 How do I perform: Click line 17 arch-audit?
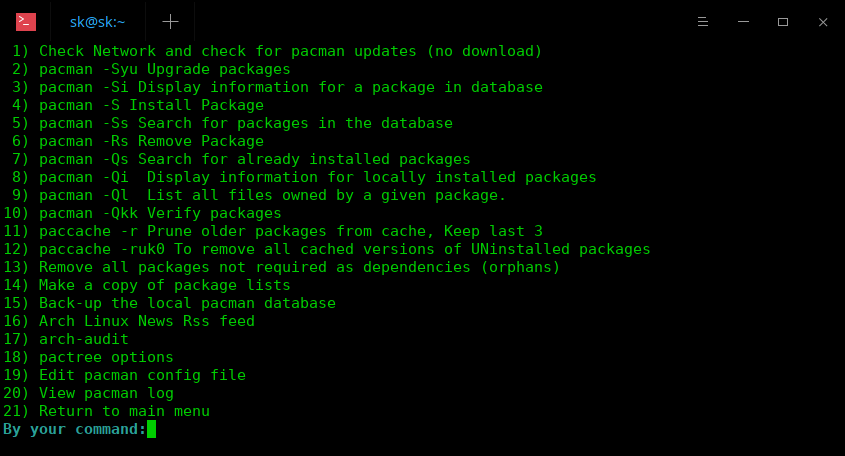click(66, 339)
